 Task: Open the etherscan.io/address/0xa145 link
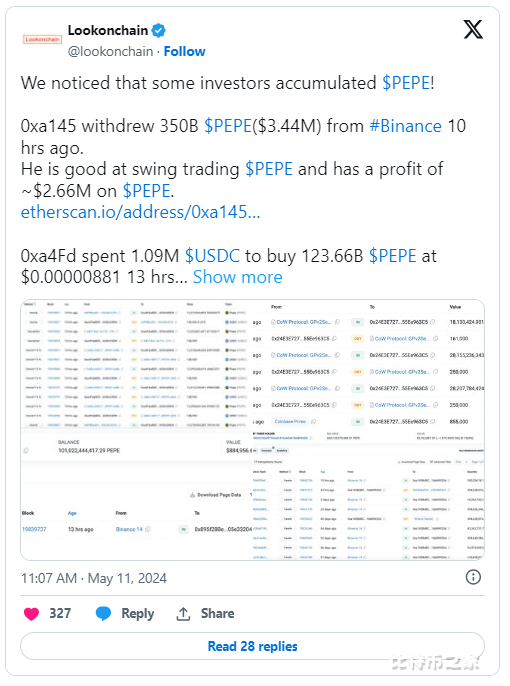[x=140, y=212]
